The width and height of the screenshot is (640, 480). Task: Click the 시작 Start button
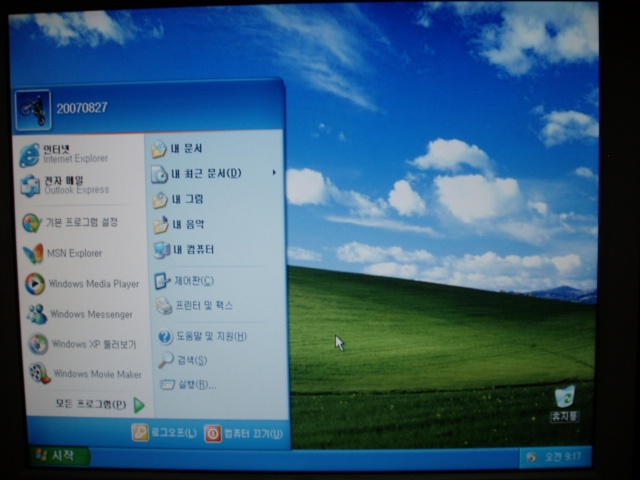(x=60, y=456)
